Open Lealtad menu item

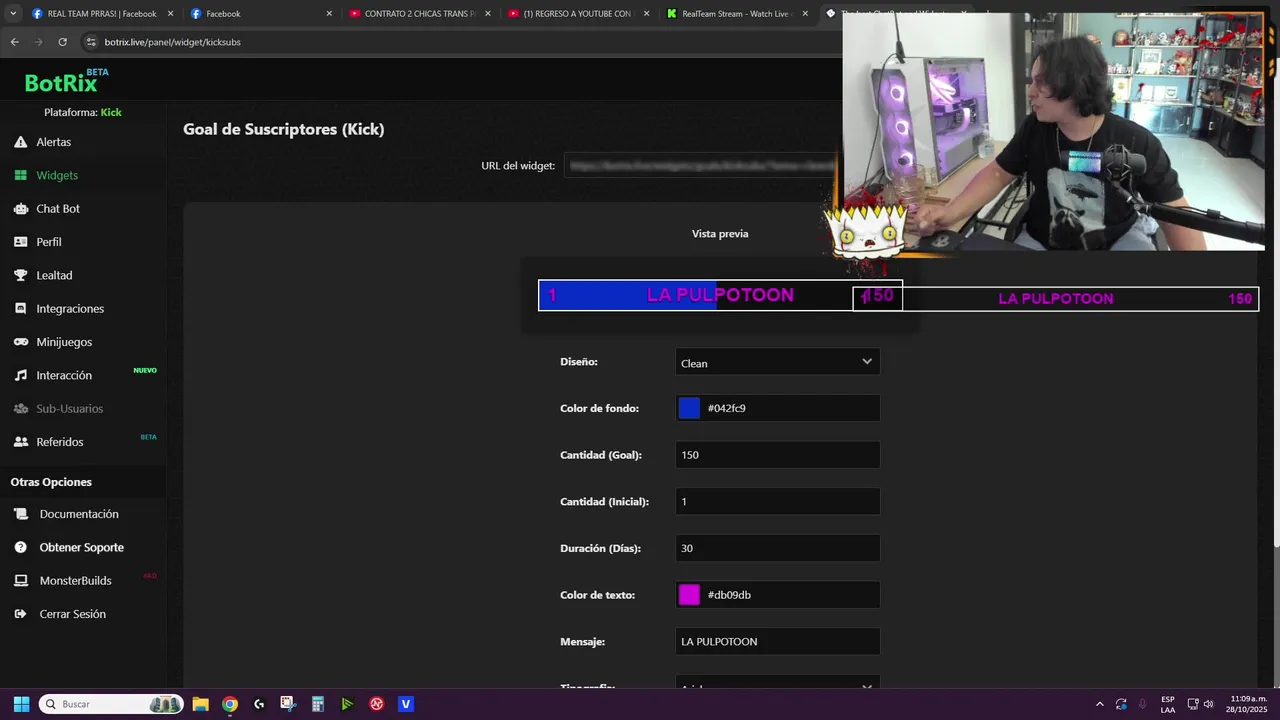tap(54, 275)
